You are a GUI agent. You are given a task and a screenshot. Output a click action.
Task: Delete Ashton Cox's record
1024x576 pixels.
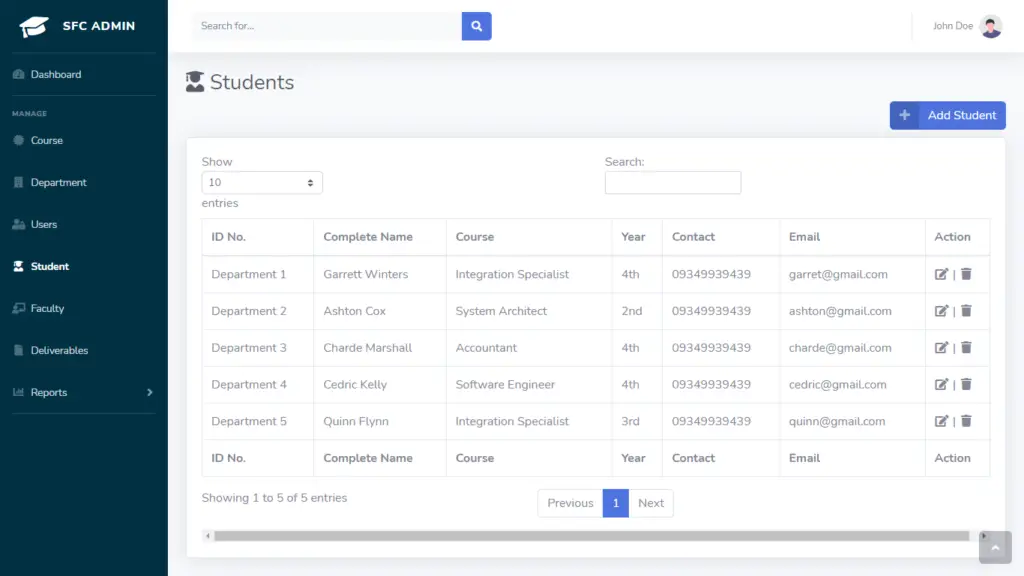(967, 310)
